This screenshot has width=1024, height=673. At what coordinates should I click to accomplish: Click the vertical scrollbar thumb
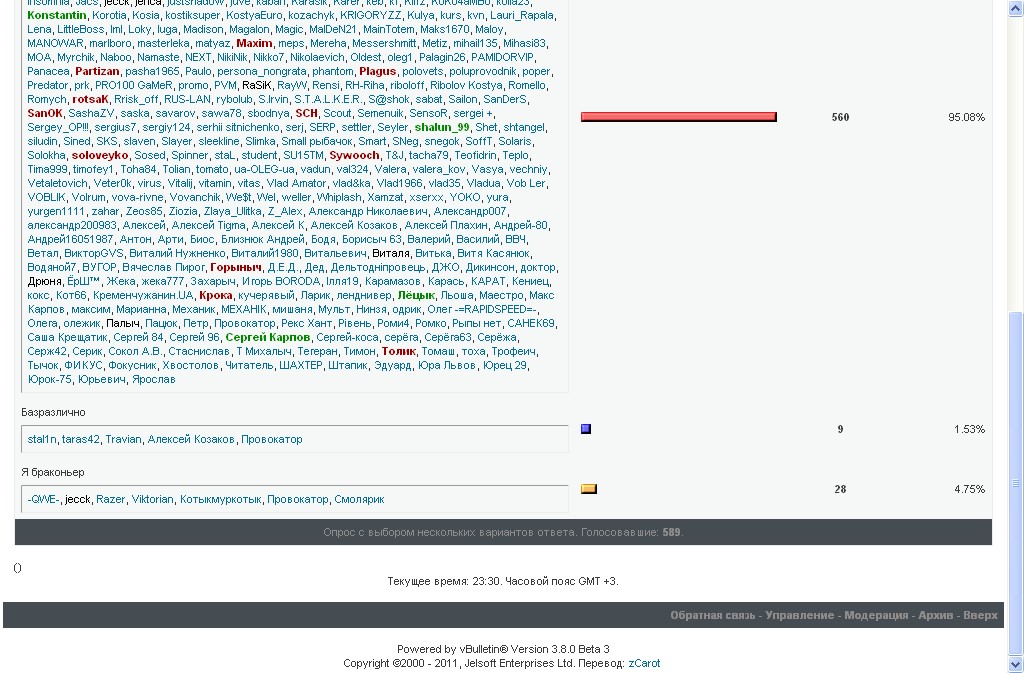(1016, 480)
